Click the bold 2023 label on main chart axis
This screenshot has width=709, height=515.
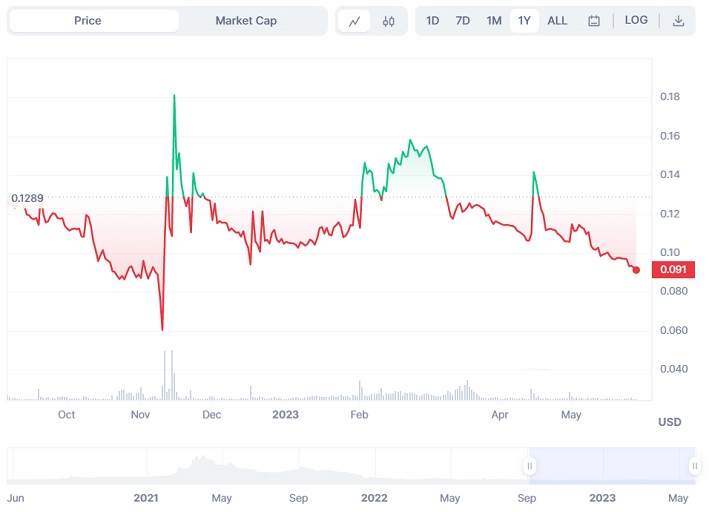pos(285,415)
